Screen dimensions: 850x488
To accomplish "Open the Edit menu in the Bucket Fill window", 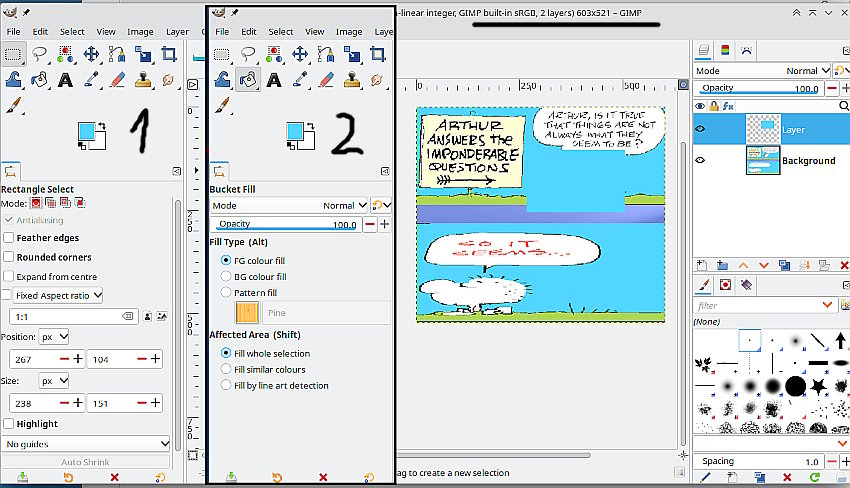I will click(x=249, y=31).
